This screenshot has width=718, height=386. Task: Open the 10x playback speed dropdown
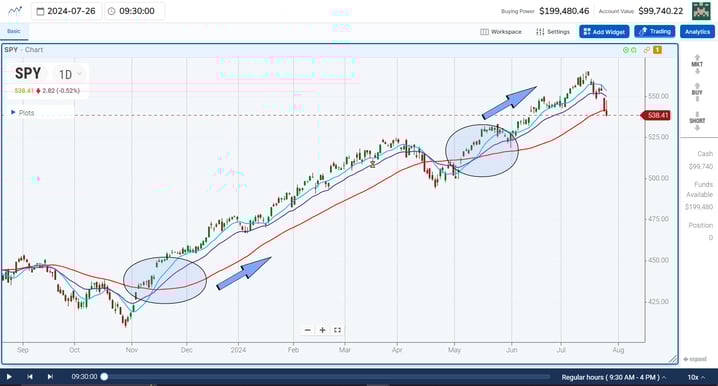[x=696, y=377]
